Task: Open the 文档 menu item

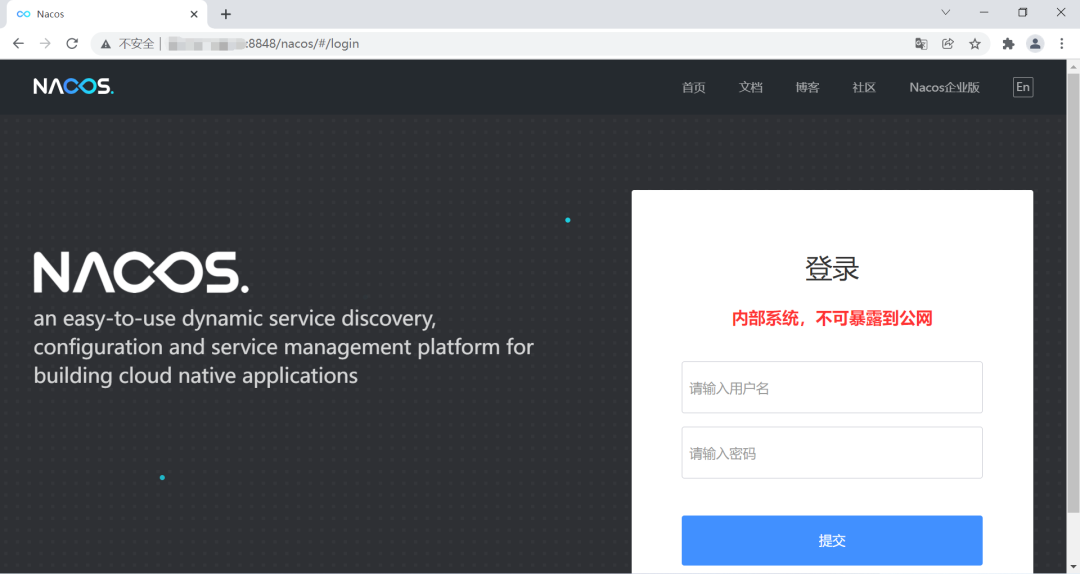Action: tap(751, 88)
